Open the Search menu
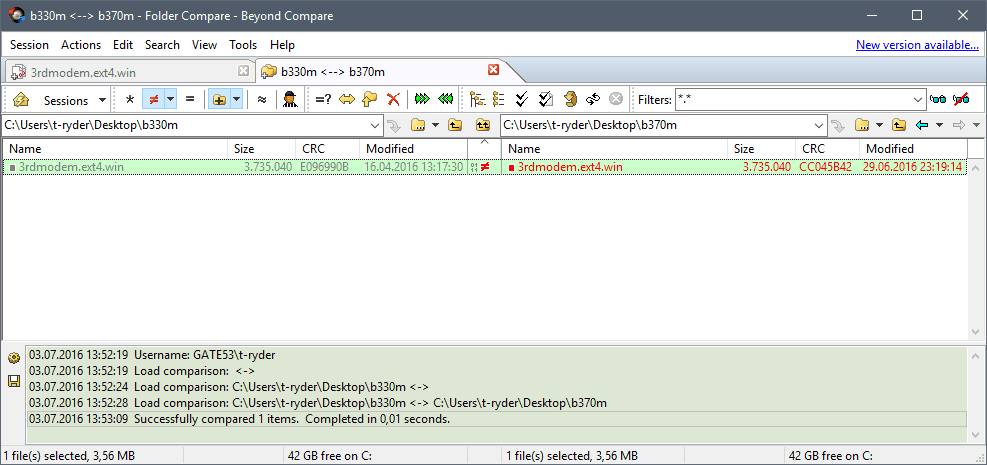Screen dimensions: 987x465 (162, 45)
